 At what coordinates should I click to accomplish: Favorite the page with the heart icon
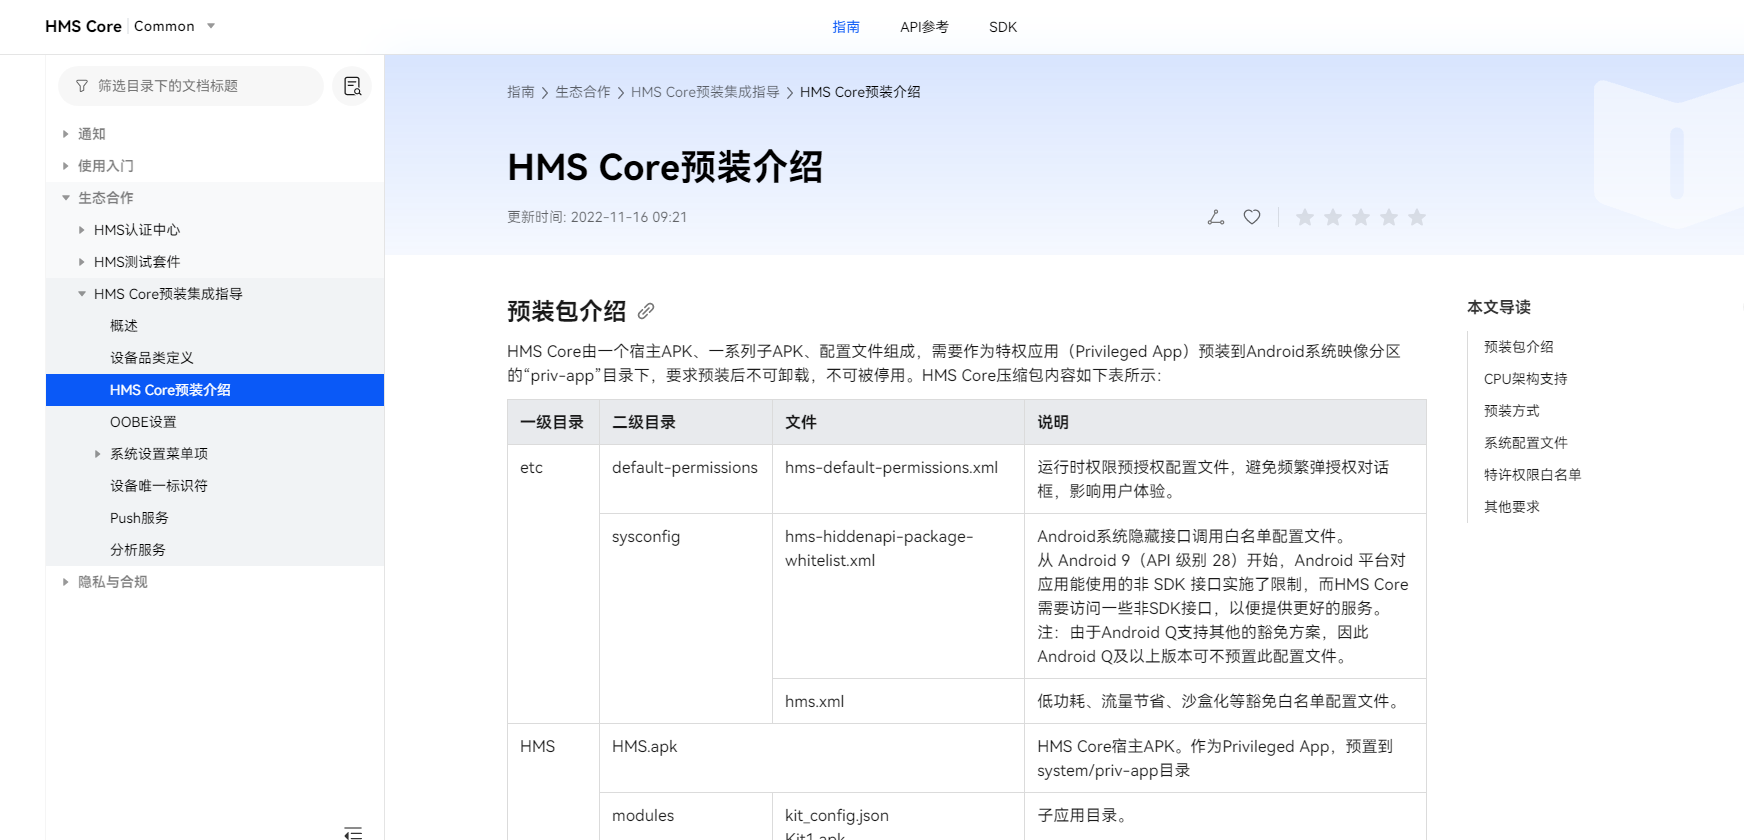point(1252,217)
